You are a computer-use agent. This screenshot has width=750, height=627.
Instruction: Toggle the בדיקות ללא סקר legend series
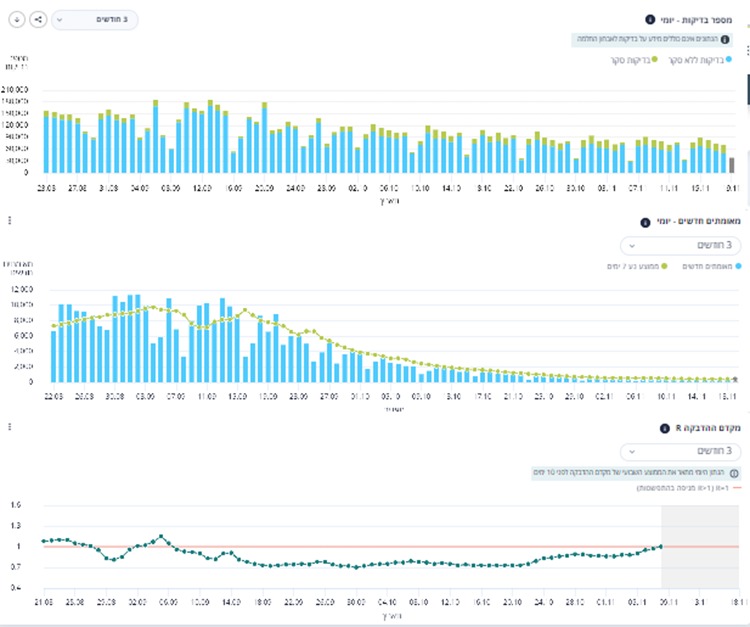point(699,60)
